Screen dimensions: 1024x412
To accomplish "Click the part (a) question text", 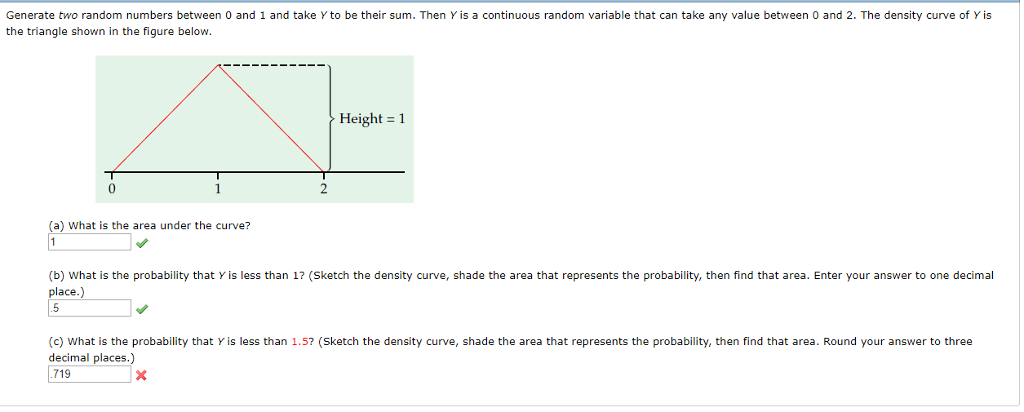I will click(150, 226).
